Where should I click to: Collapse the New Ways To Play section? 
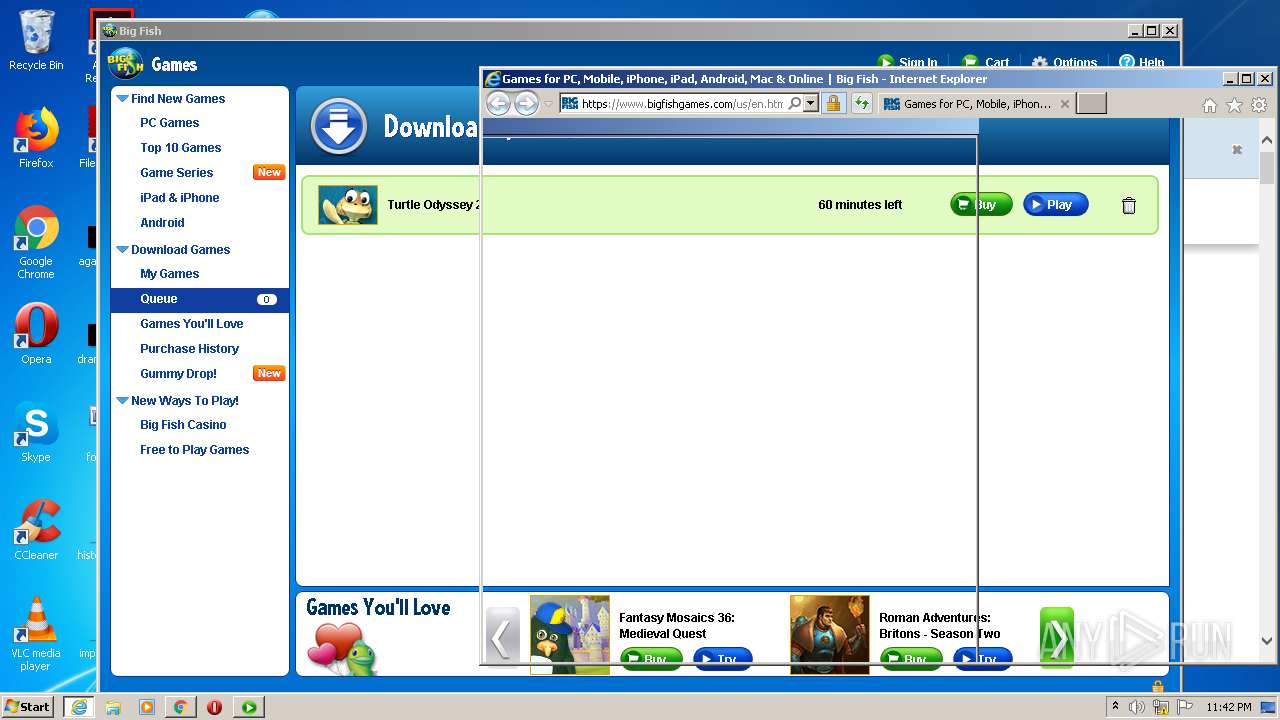[122, 401]
